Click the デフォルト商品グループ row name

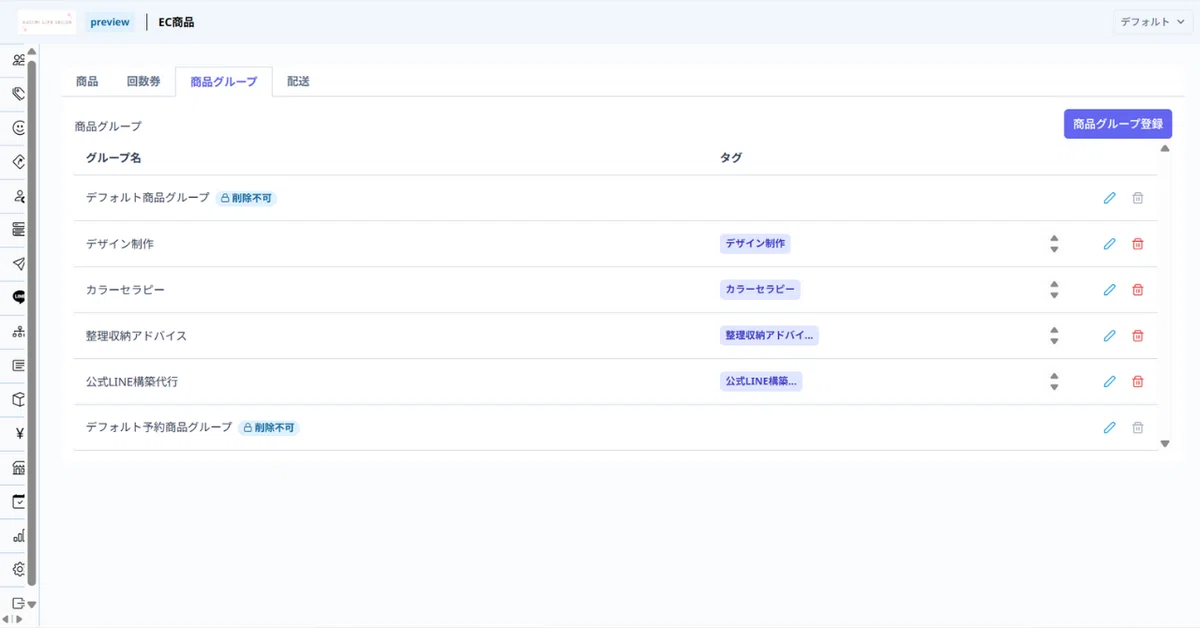pos(148,198)
